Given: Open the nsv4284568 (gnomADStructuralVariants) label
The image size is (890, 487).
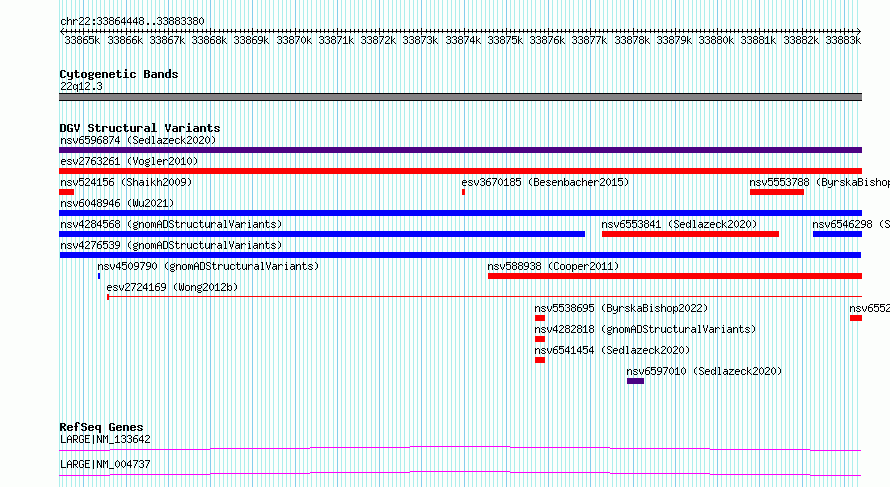Looking at the screenshot, I should pos(171,224).
